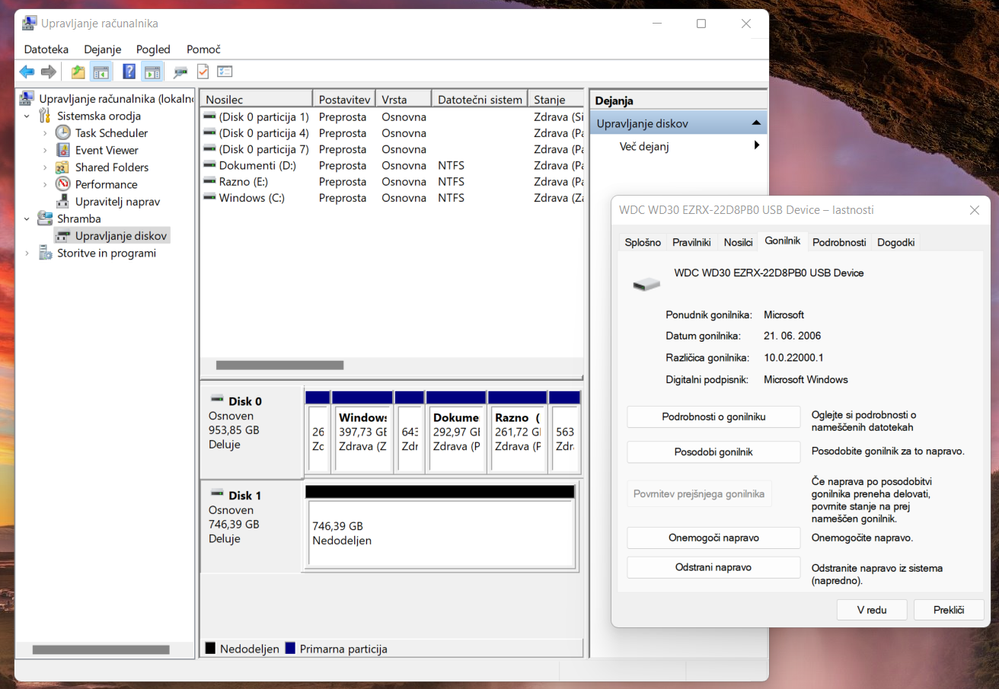Click the Posodobi gonilnik button

[x=713, y=452]
